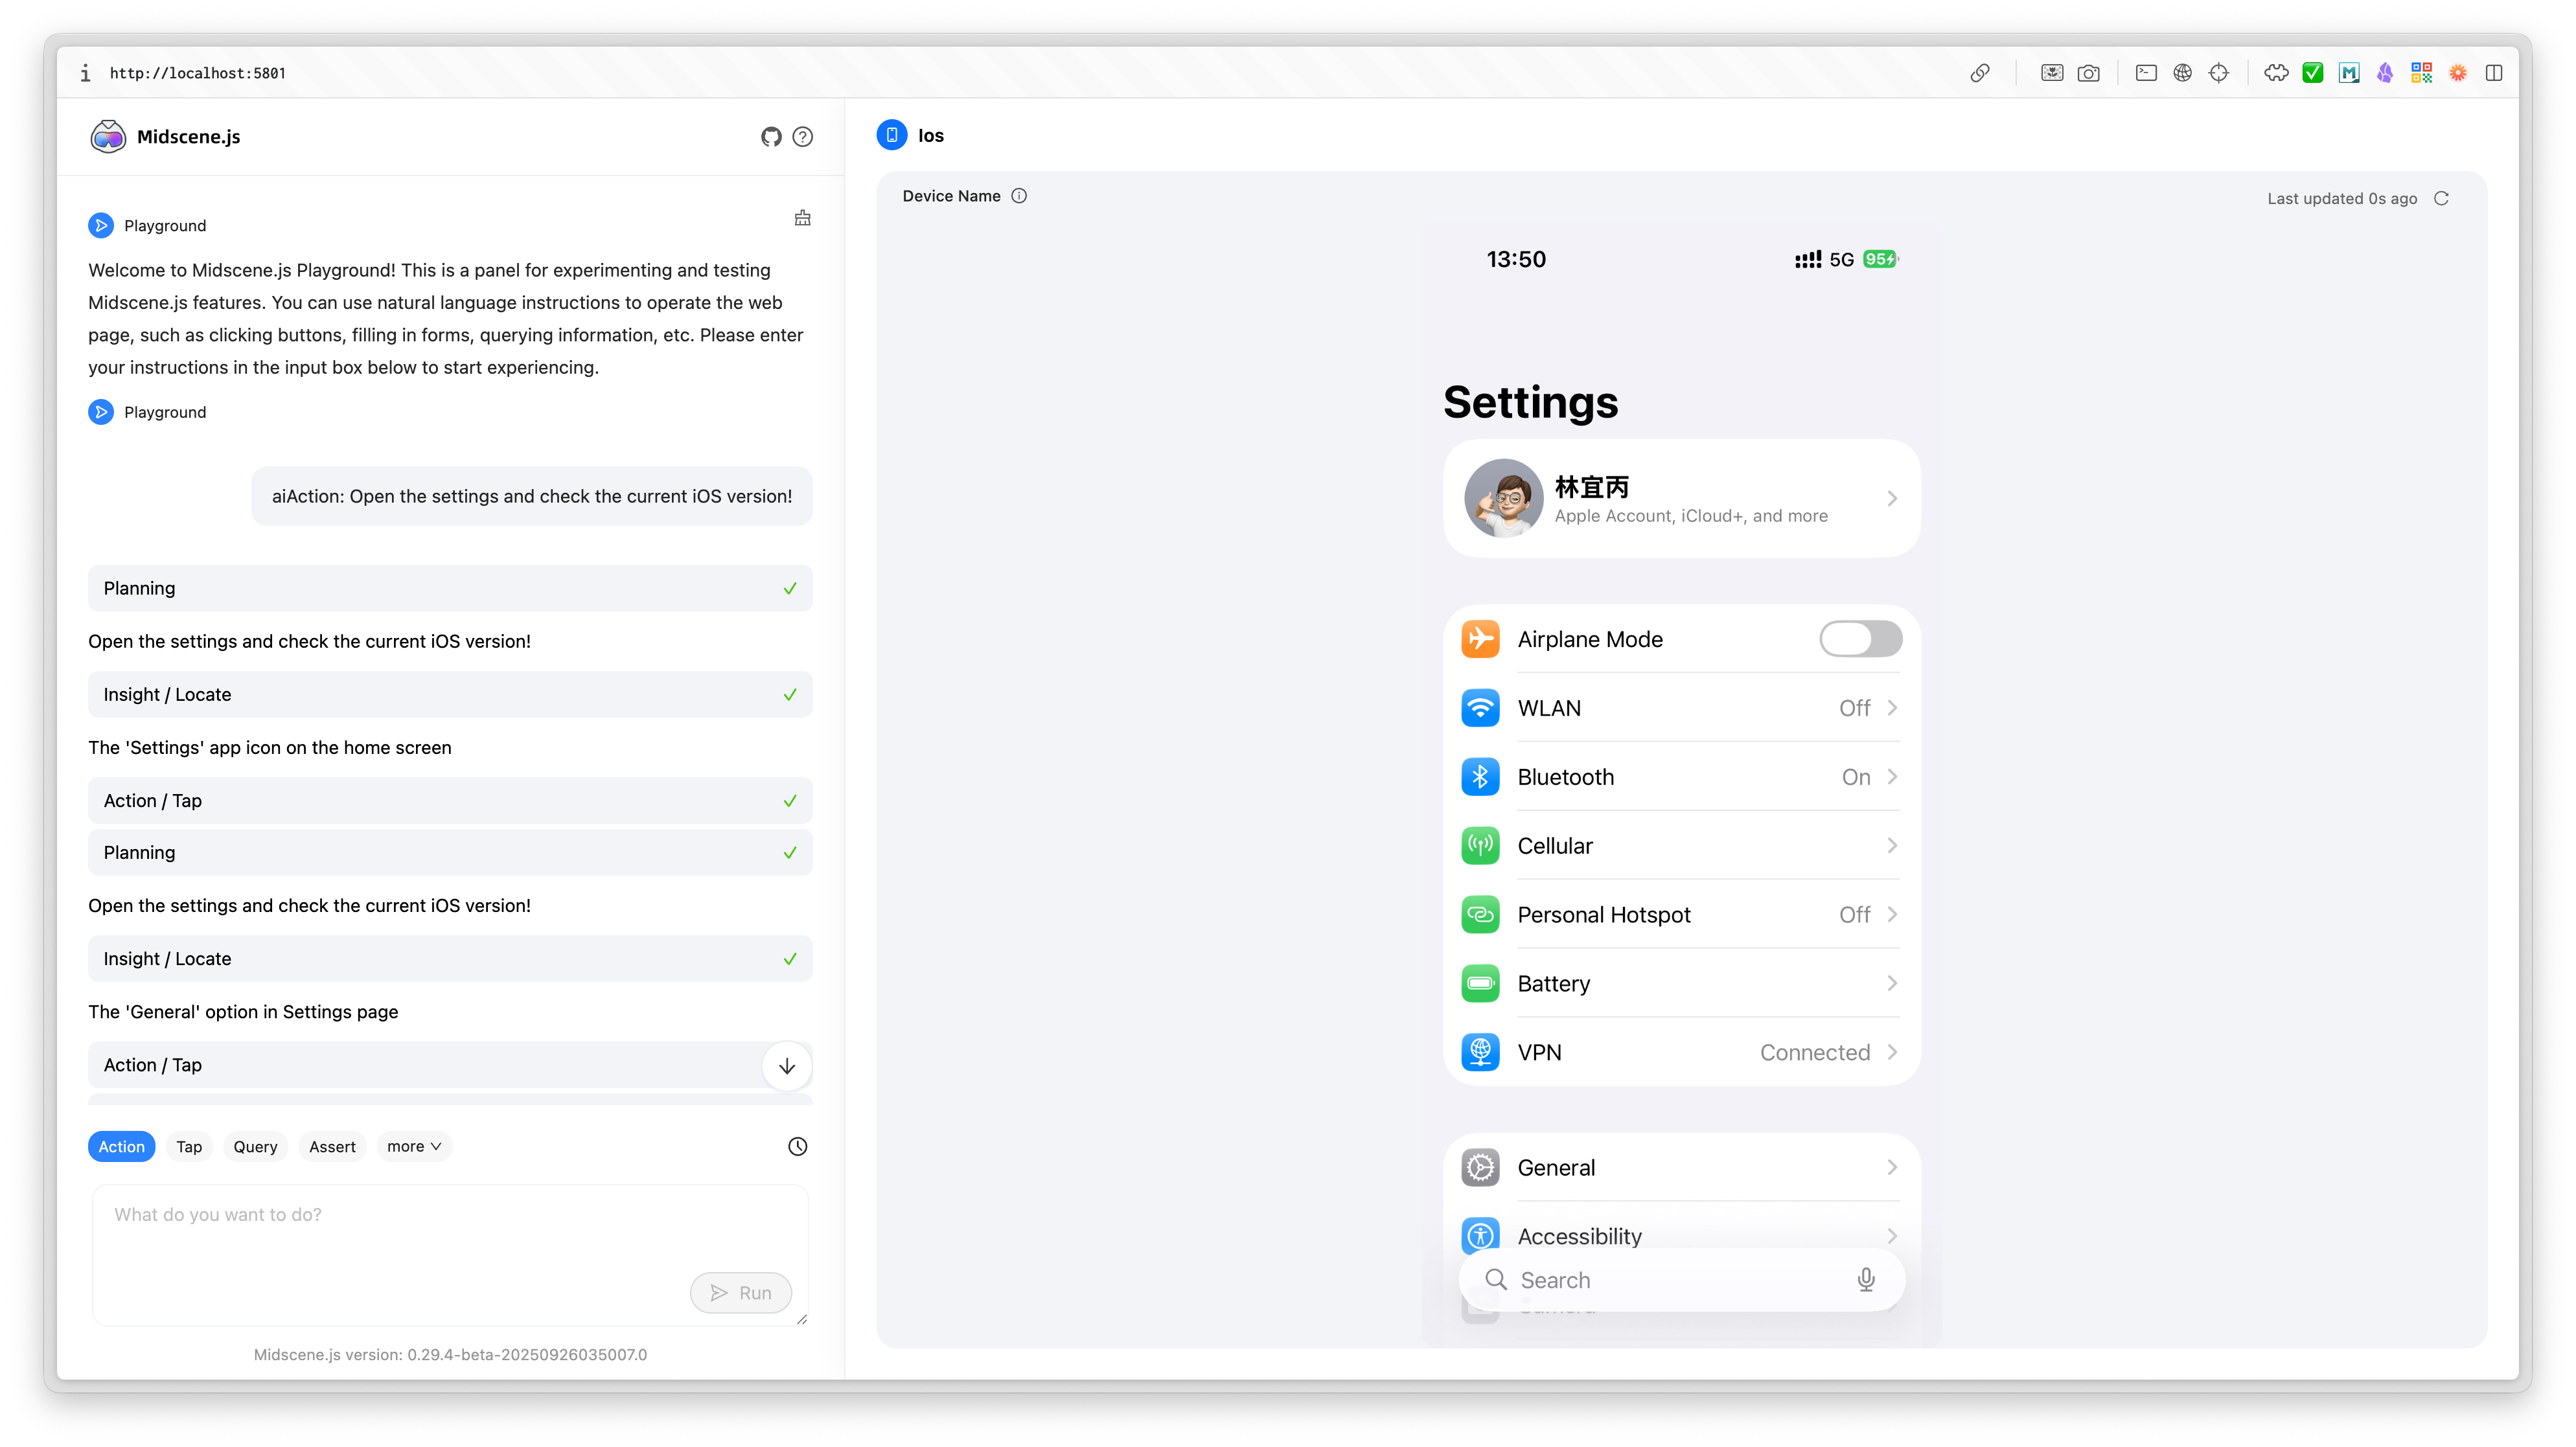The height and width of the screenshot is (1447, 2576).
Task: Open the GitHub icon link
Action: coord(770,137)
